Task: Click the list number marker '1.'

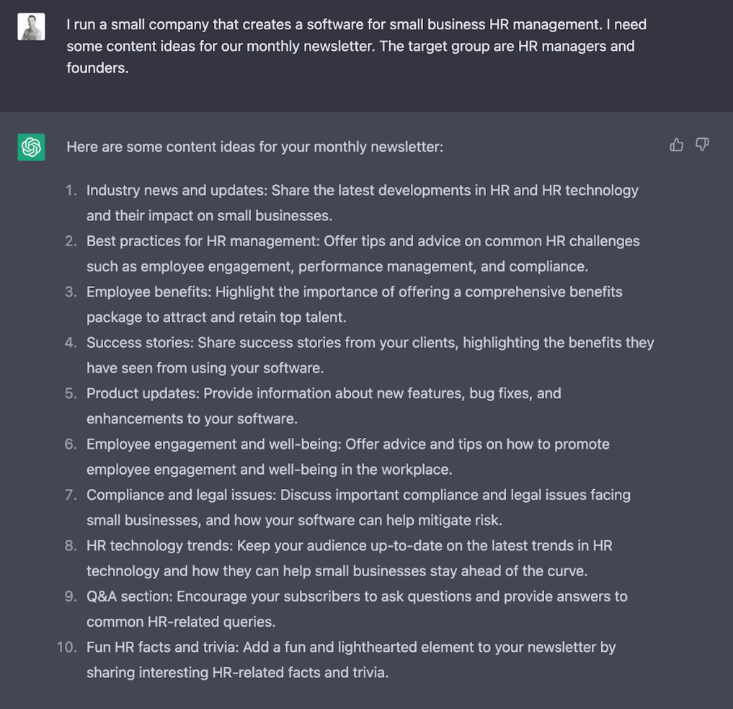Action: click(x=71, y=190)
